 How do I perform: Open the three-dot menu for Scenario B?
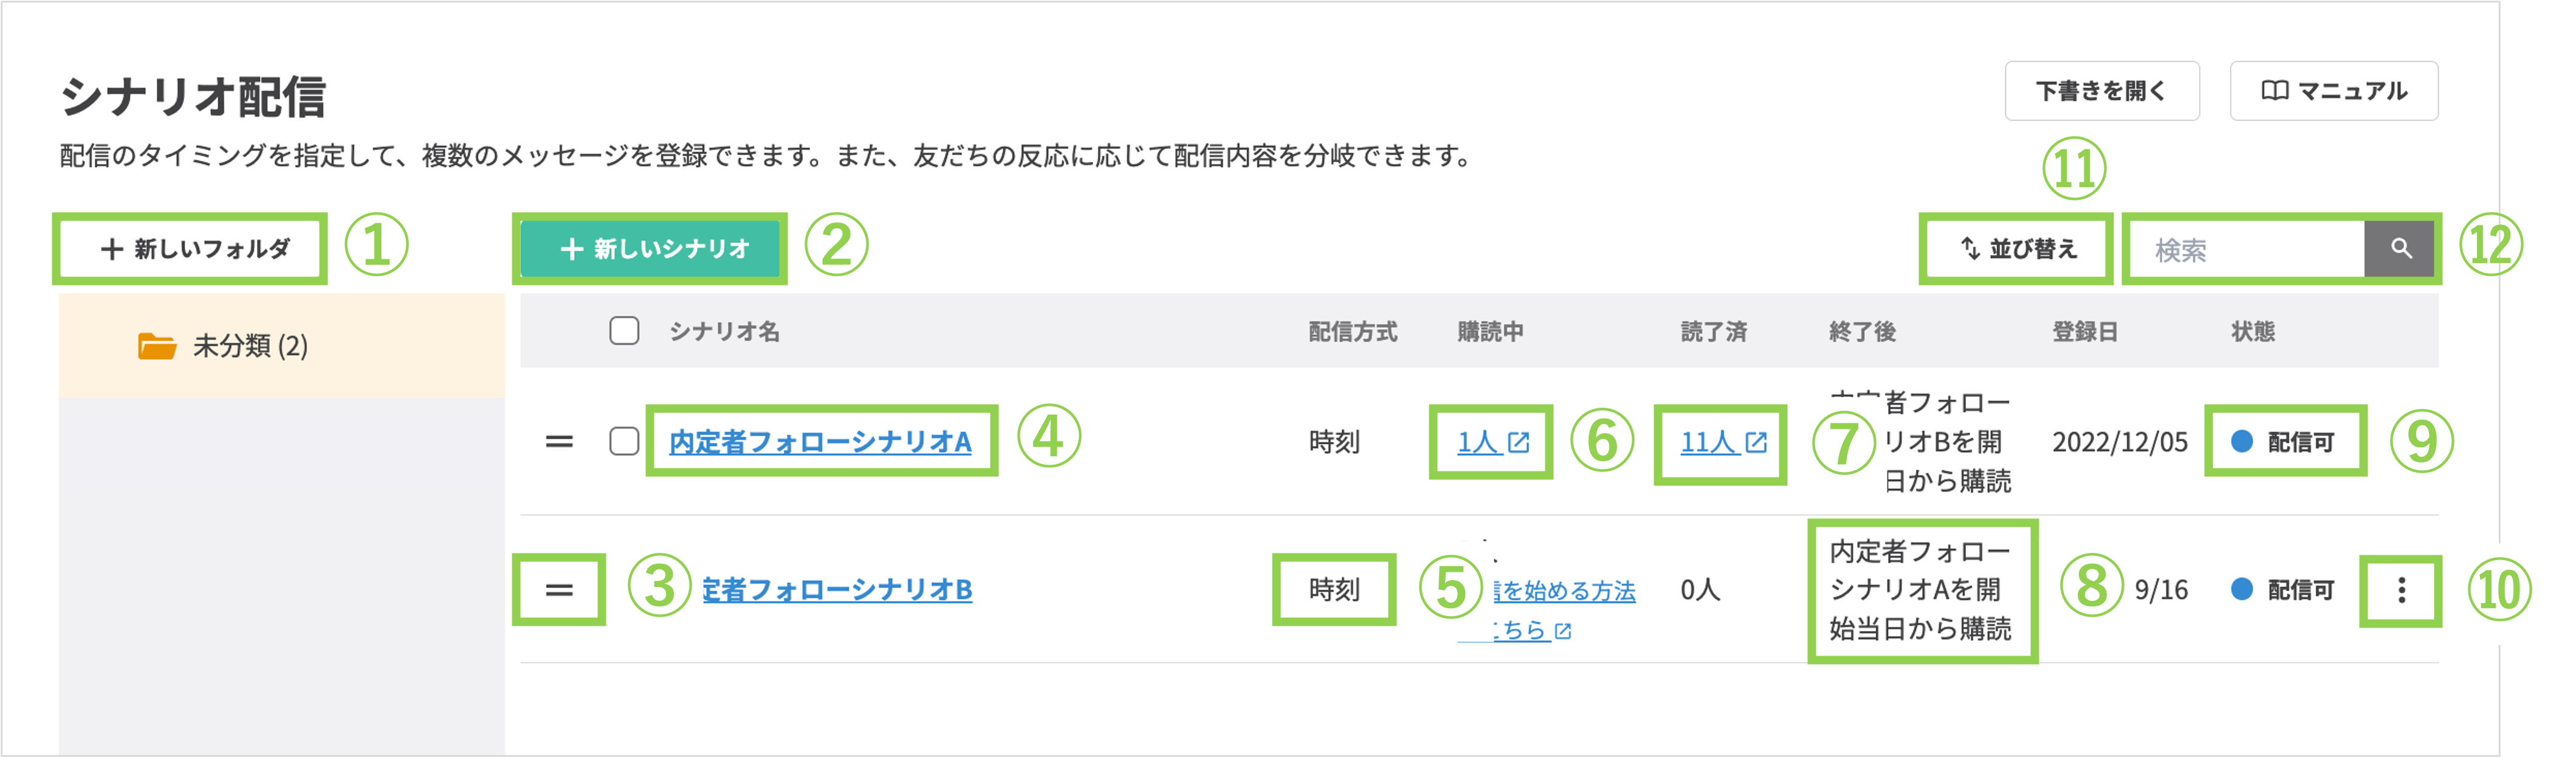point(2401,590)
